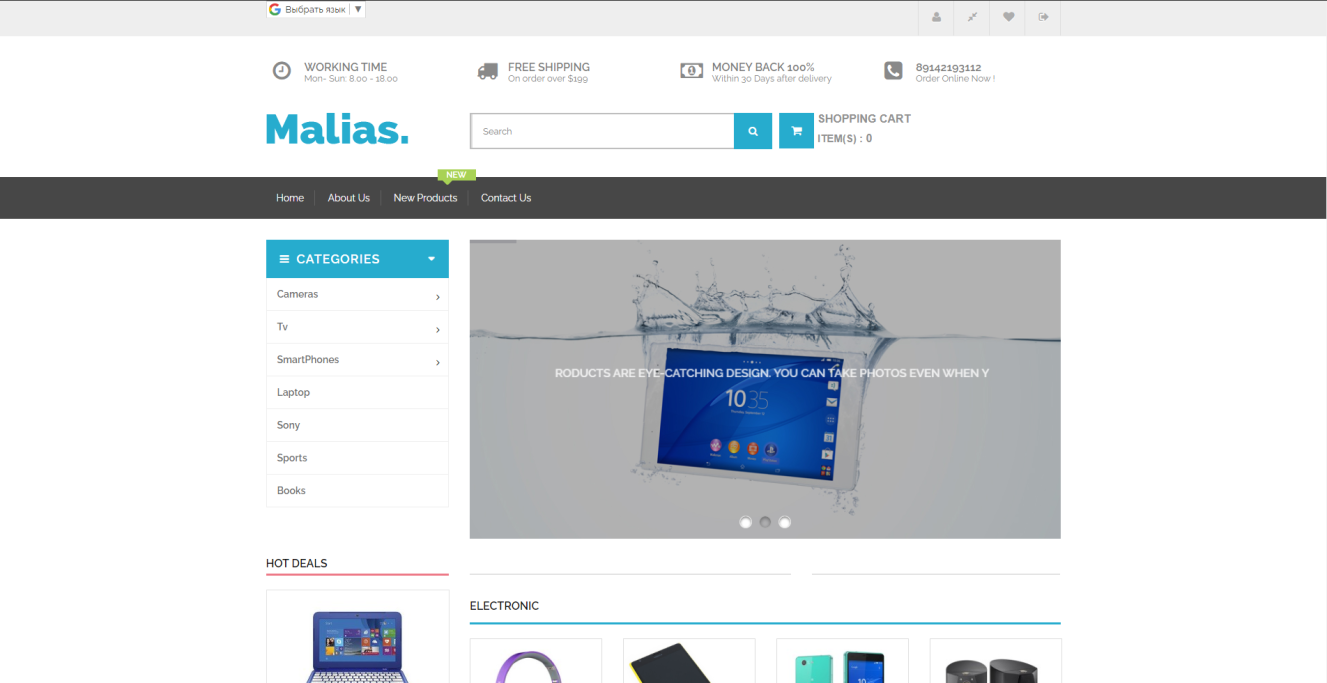Click the banknote icon beside Money Back
The height and width of the screenshot is (683, 1327).
(691, 70)
